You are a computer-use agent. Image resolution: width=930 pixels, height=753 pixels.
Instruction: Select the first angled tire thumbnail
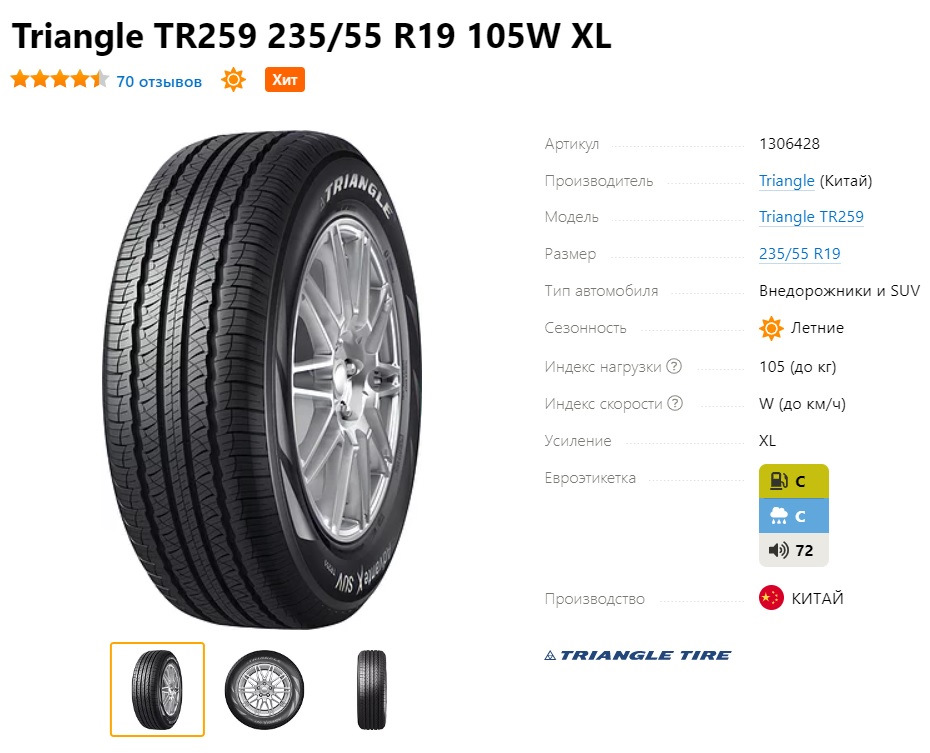coord(157,689)
